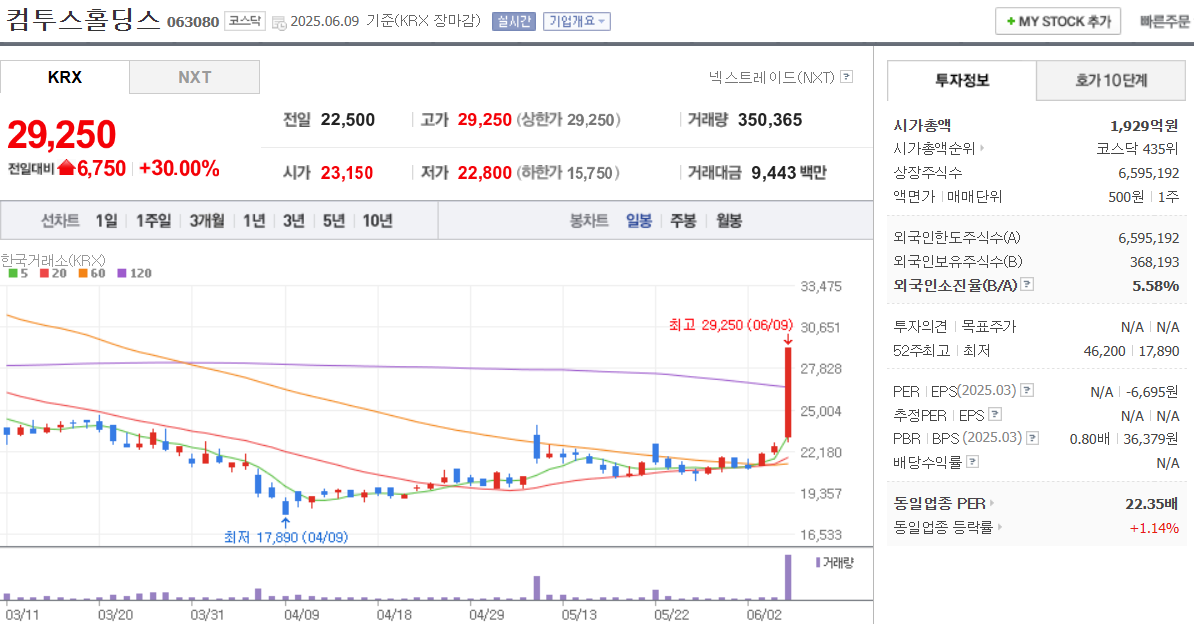Select the 일봉 candlestick chart
The width and height of the screenshot is (1194, 624).
pyautogui.click(x=639, y=221)
